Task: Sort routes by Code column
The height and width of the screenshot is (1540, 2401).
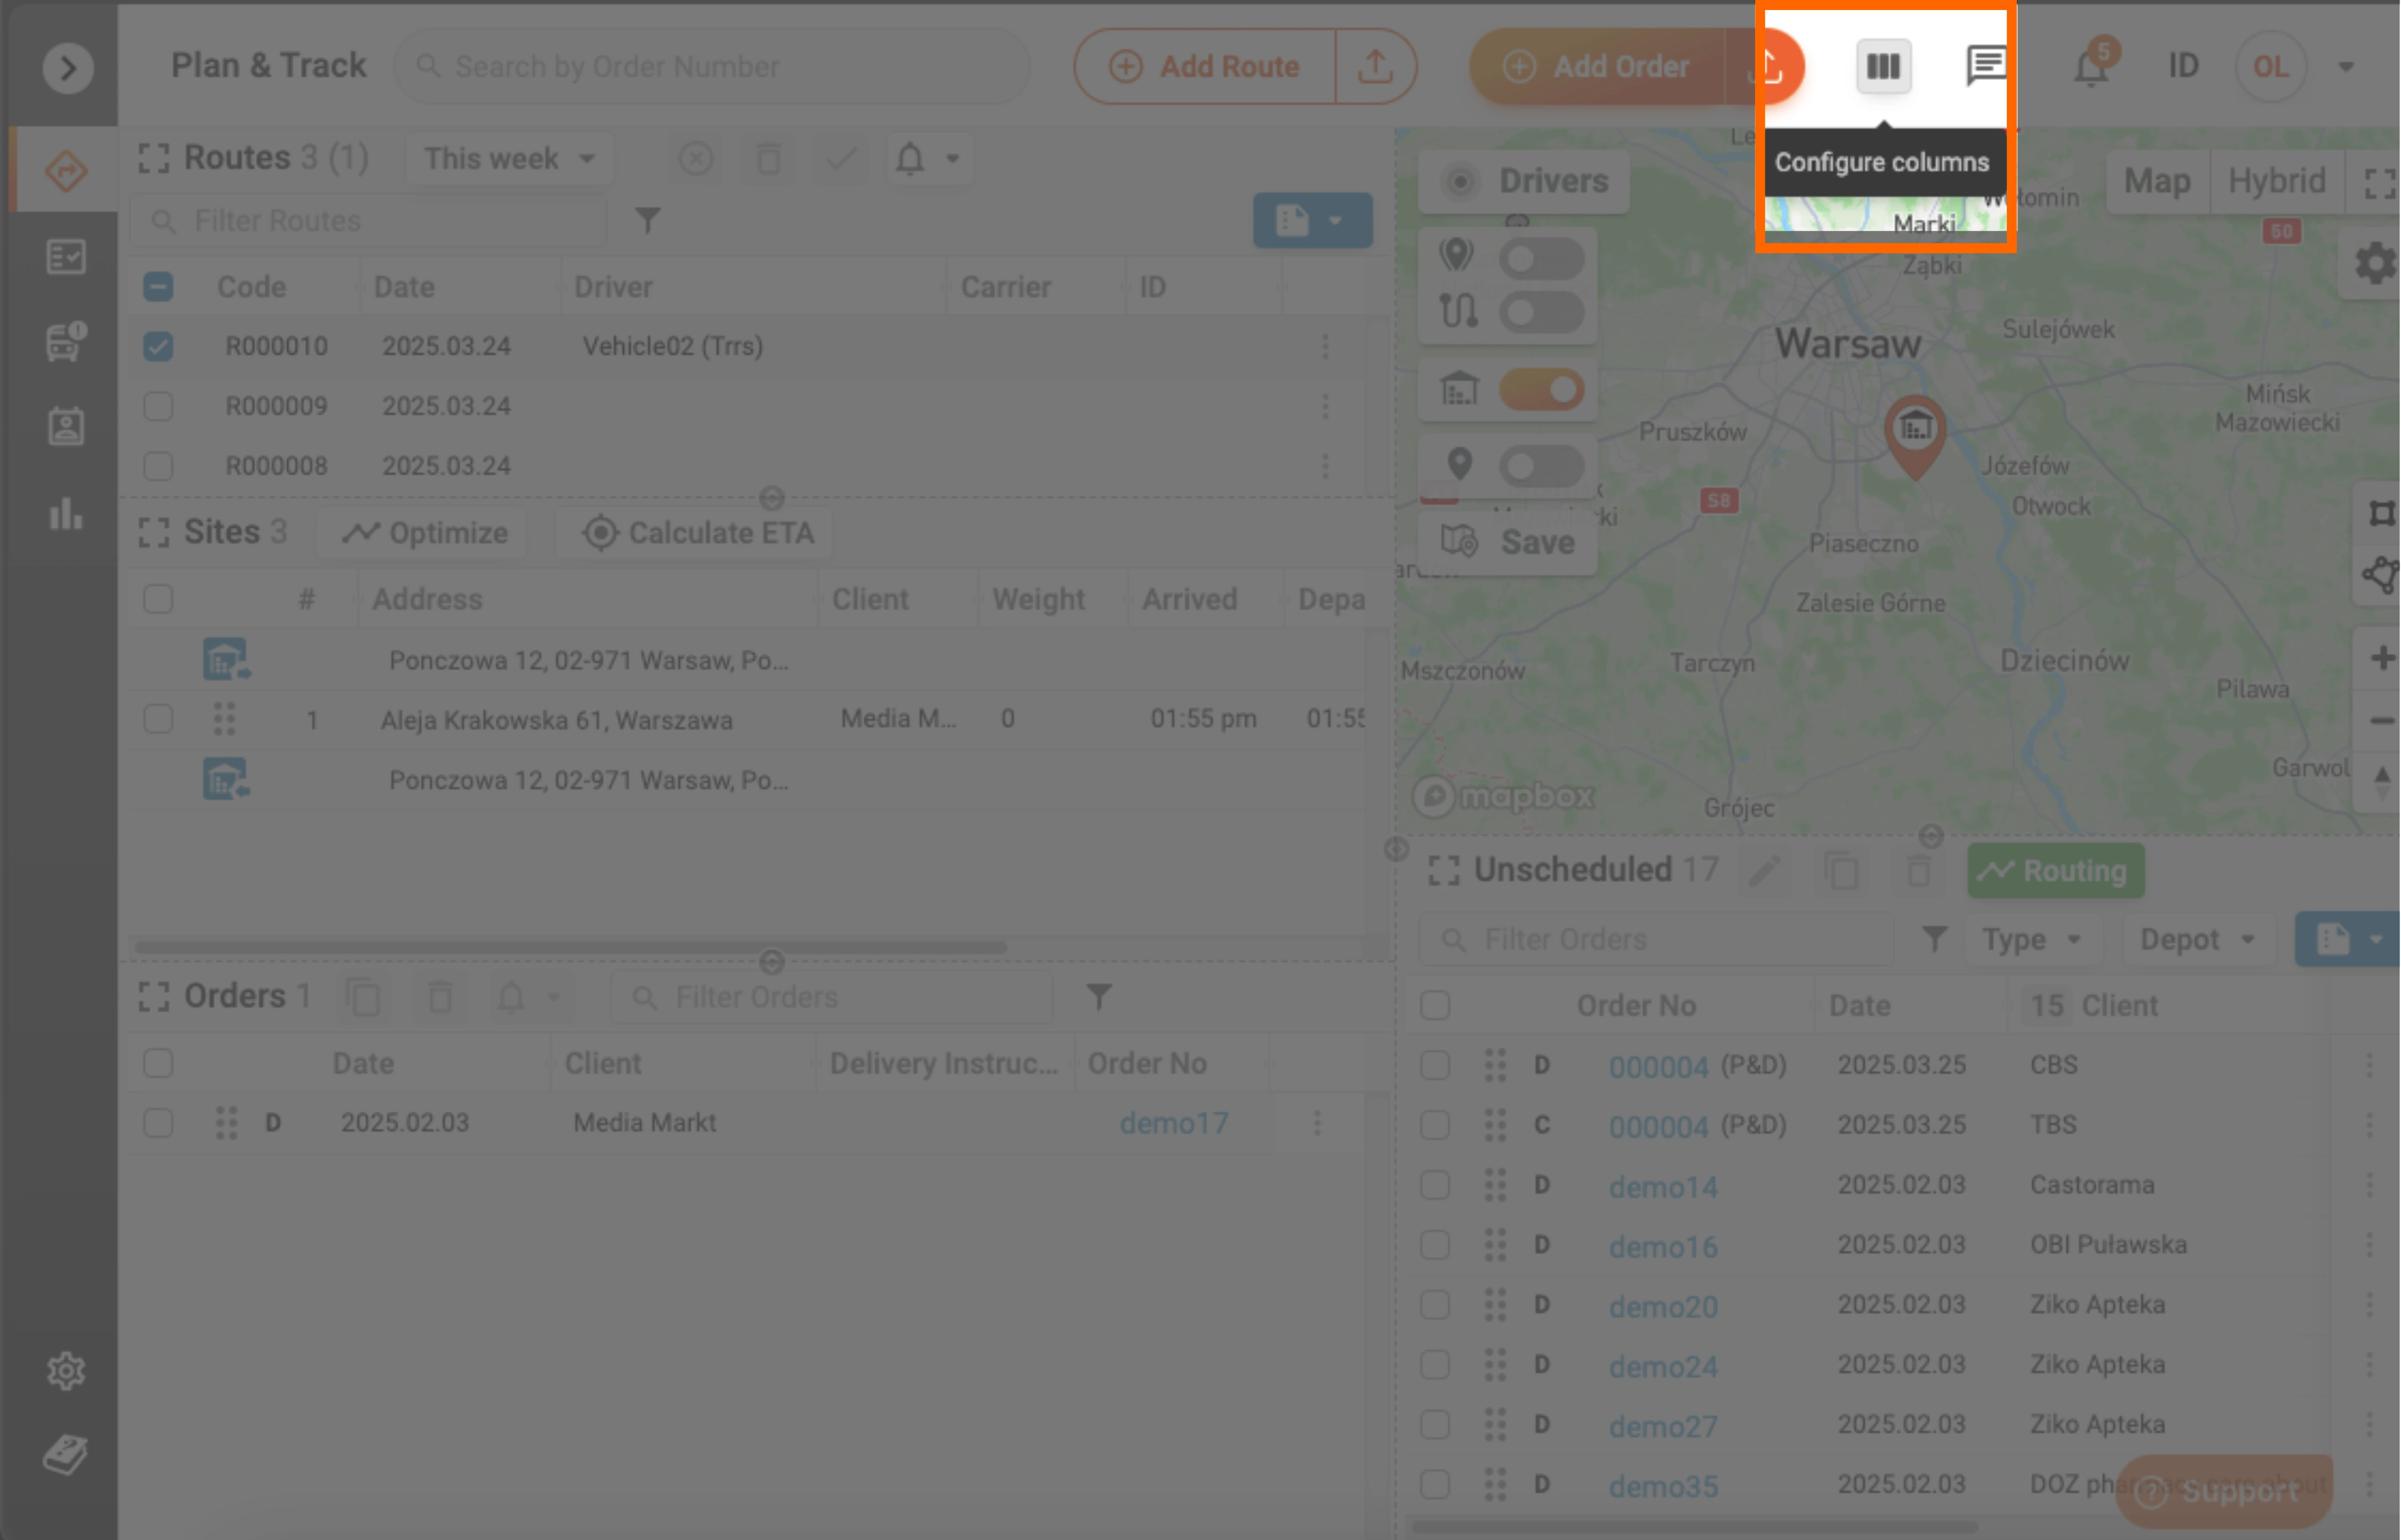Action: pos(252,287)
